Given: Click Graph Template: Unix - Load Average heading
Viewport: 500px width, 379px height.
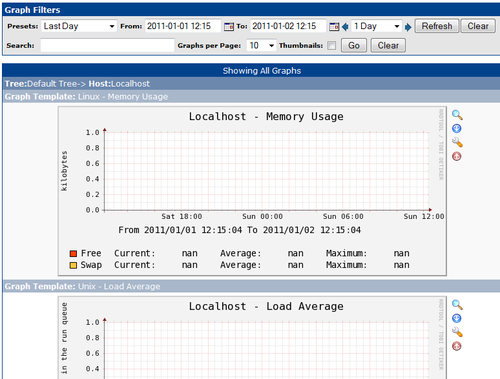Looking at the screenshot, I should tap(82, 286).
